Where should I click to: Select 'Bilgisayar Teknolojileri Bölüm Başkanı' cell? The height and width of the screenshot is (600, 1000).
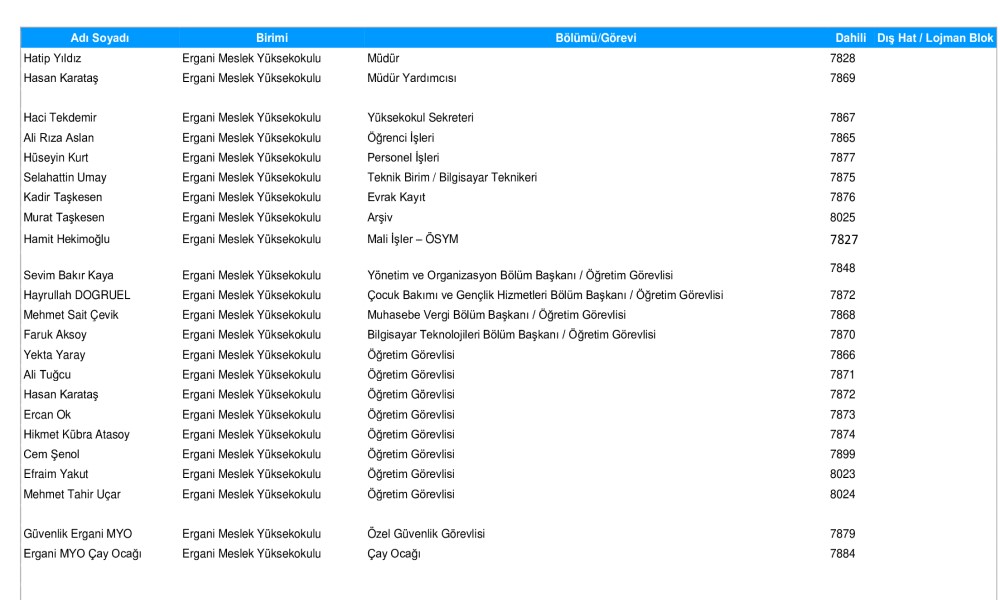462,335
